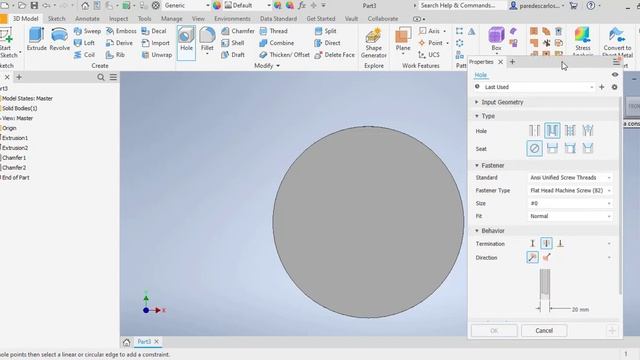Open the Modify panel dropdown
The height and width of the screenshot is (360, 640).
267,66
